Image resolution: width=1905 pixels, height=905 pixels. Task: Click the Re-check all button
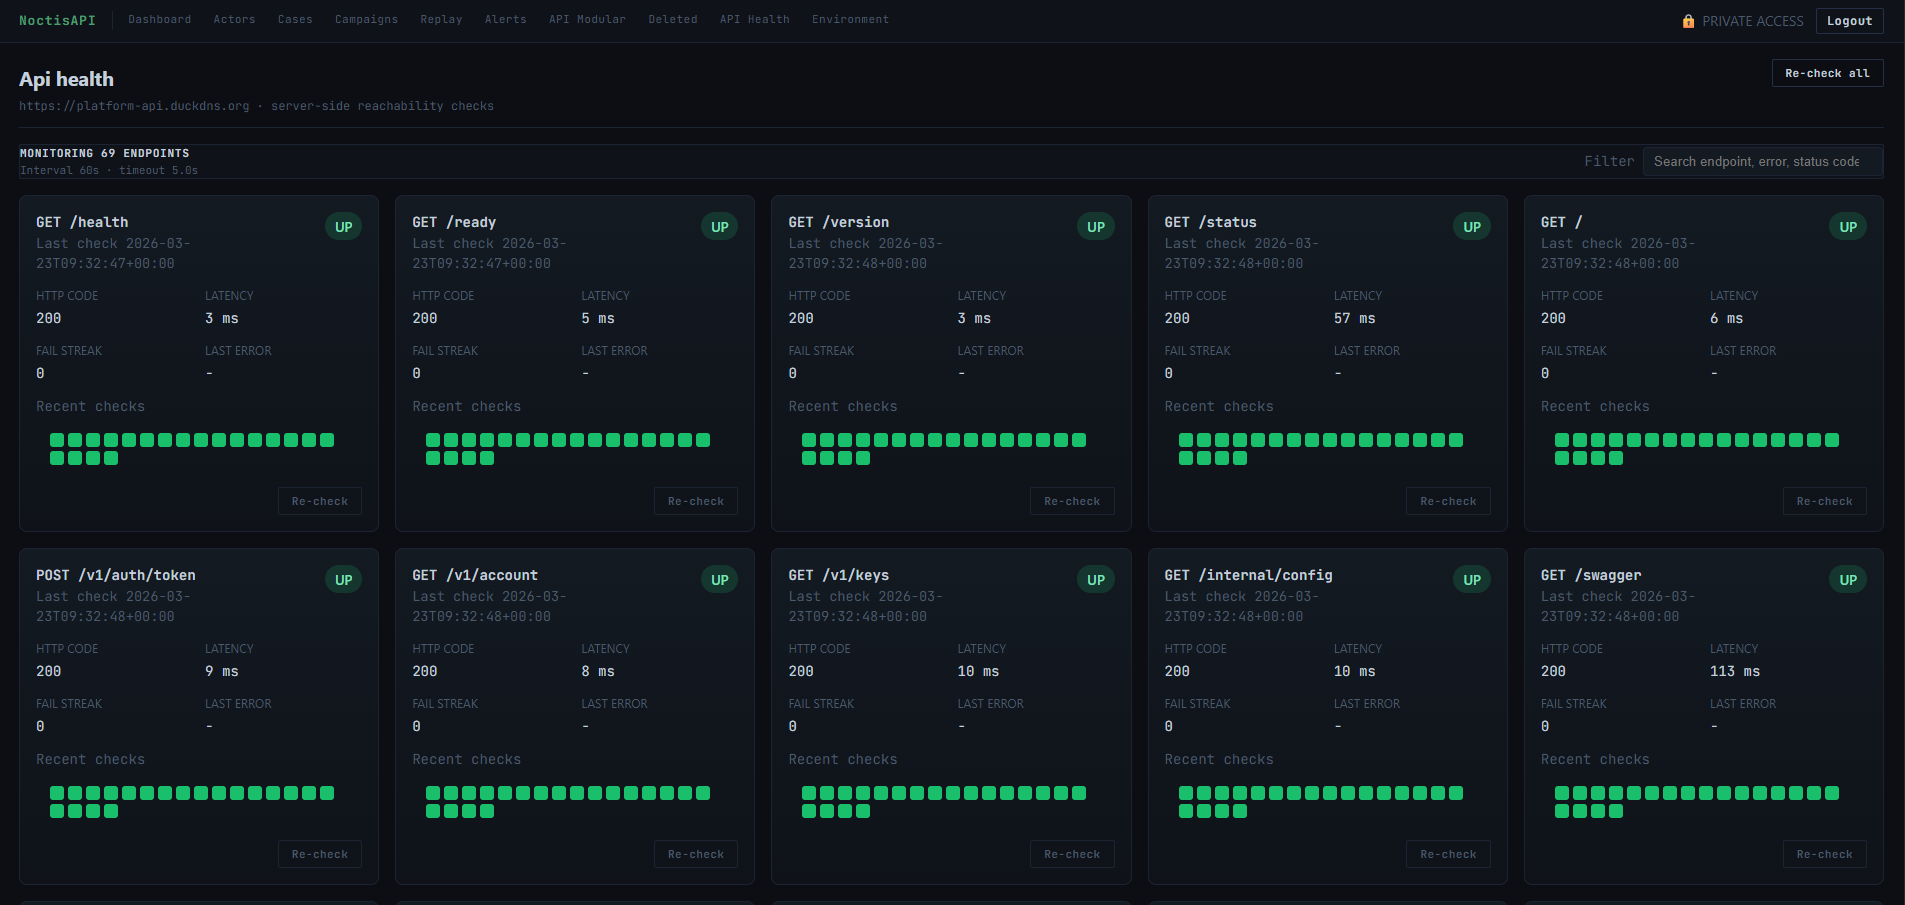click(x=1827, y=73)
